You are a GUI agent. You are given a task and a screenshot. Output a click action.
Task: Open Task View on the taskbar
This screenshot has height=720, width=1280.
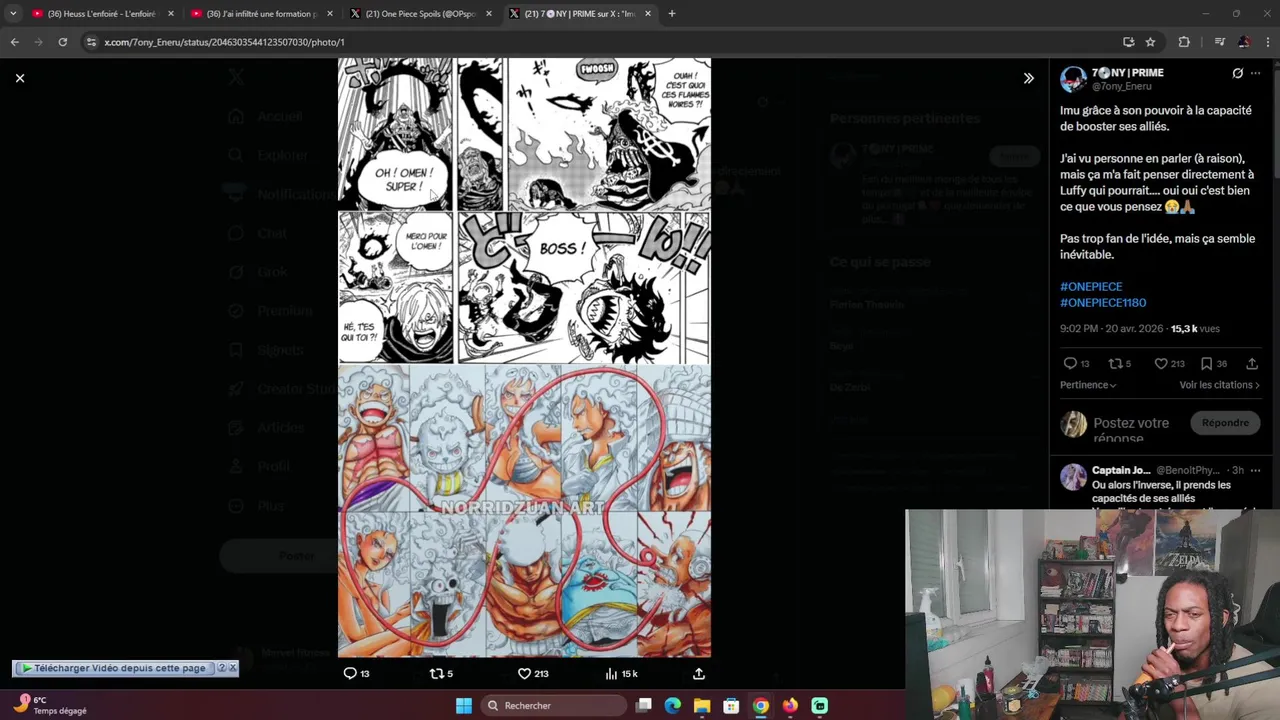644,705
